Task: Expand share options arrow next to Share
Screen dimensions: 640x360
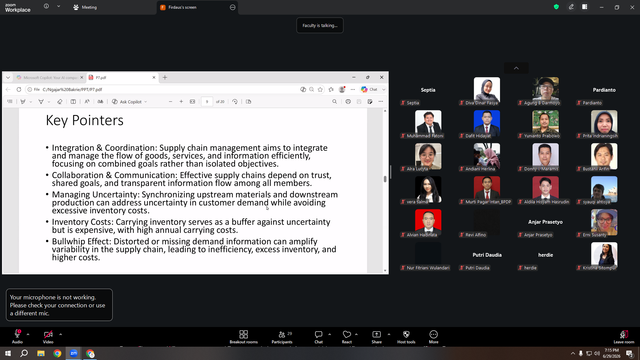Action: 389,334
